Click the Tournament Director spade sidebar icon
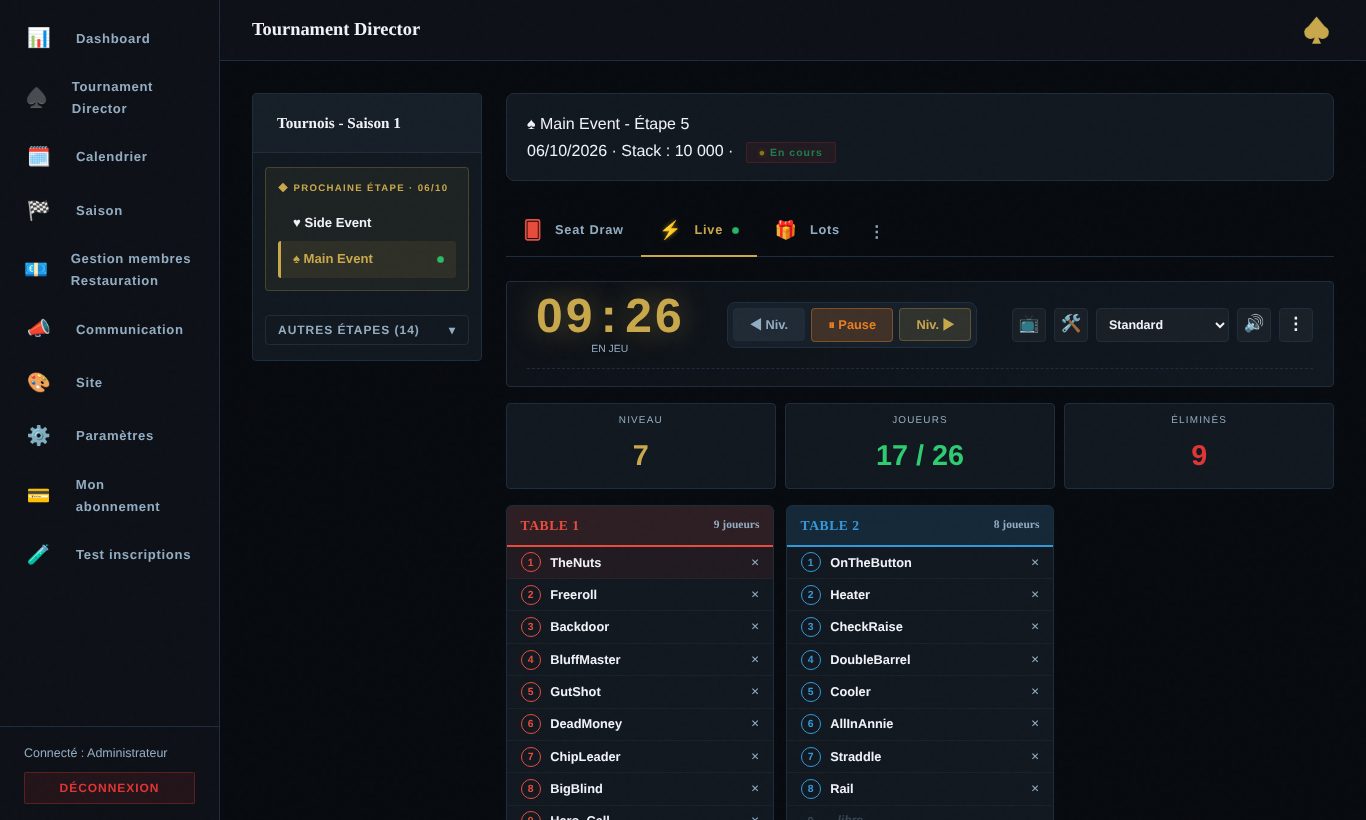Image resolution: width=1366 pixels, height=820 pixels. 36,97
